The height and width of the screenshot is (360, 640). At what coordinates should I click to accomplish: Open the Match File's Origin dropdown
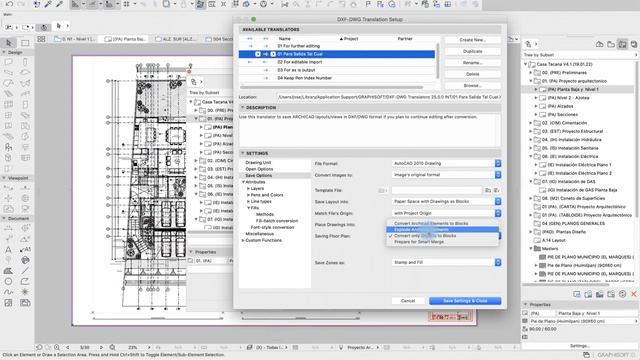pyautogui.click(x=447, y=213)
